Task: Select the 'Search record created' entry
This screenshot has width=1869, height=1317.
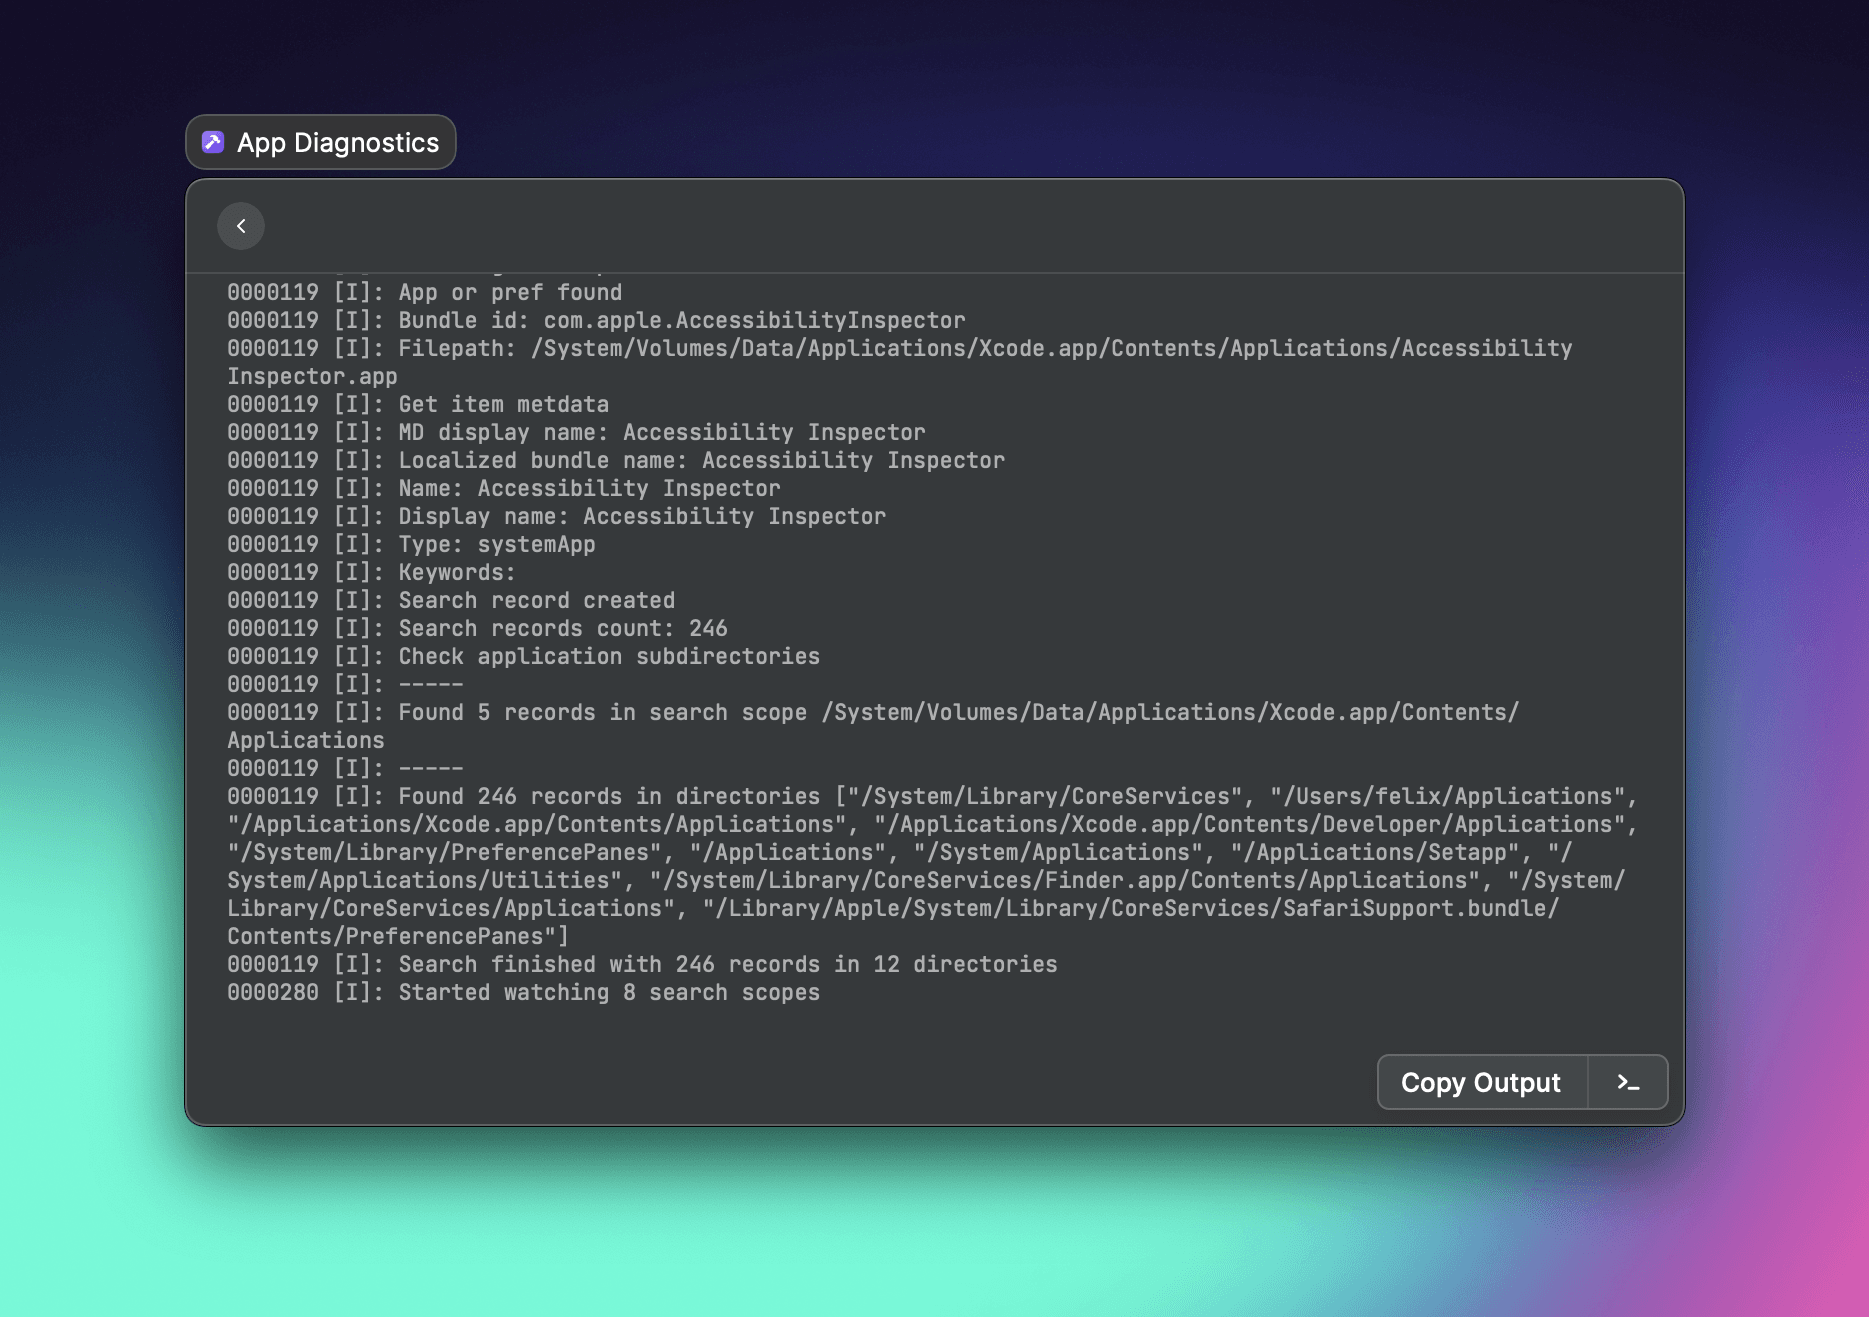Action: click(450, 600)
